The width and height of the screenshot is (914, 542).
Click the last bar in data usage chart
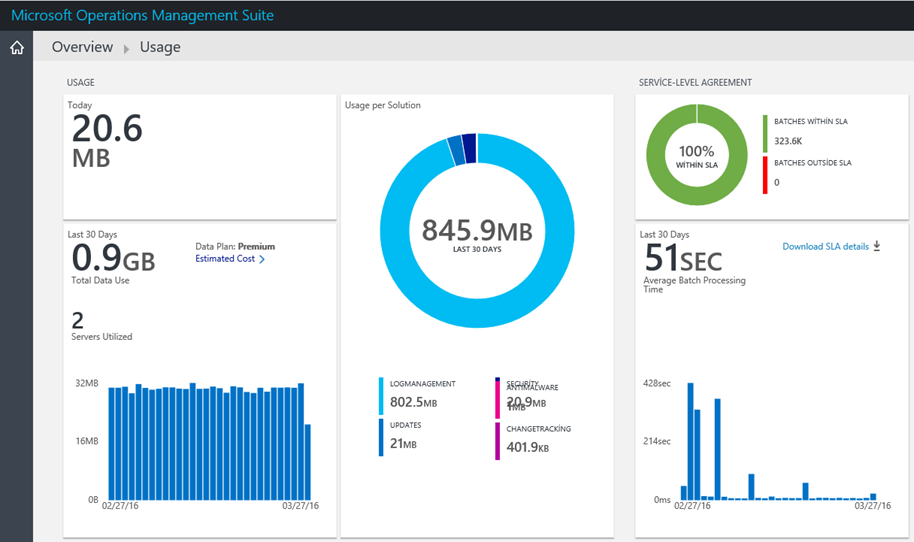tap(307, 462)
